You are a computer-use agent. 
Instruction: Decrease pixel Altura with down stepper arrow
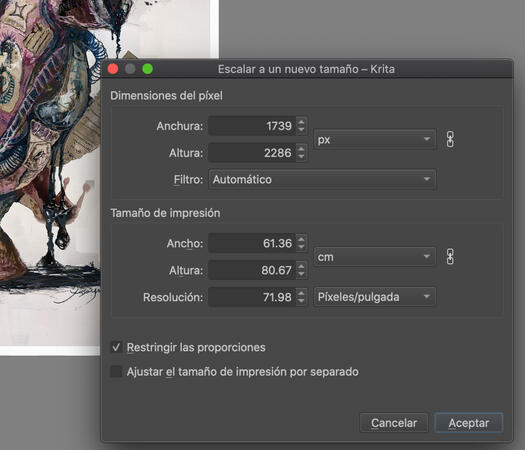[x=301, y=157]
